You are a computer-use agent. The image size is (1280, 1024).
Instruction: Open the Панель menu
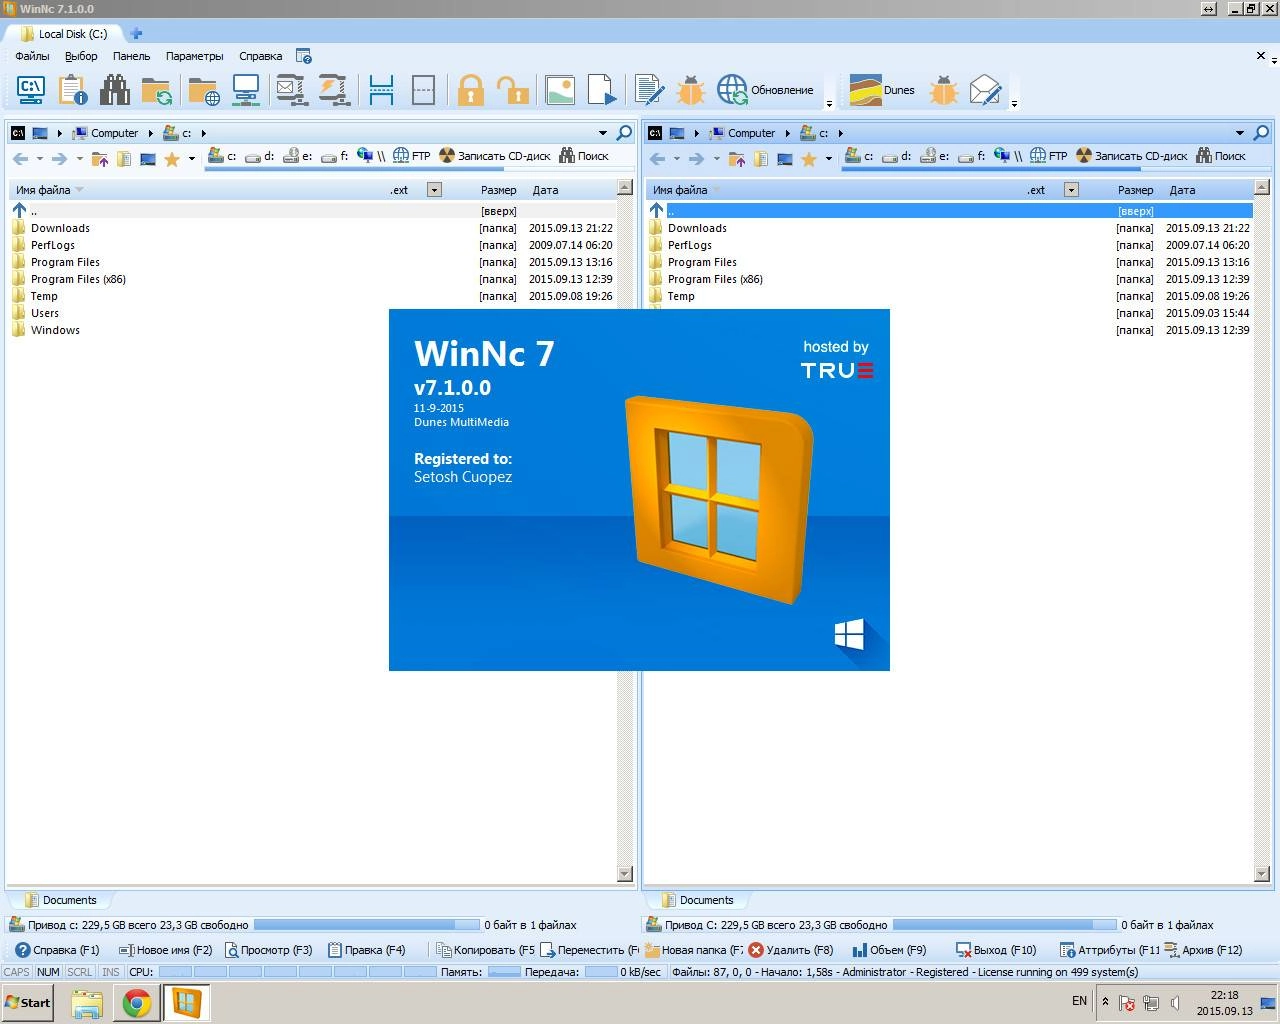point(131,56)
